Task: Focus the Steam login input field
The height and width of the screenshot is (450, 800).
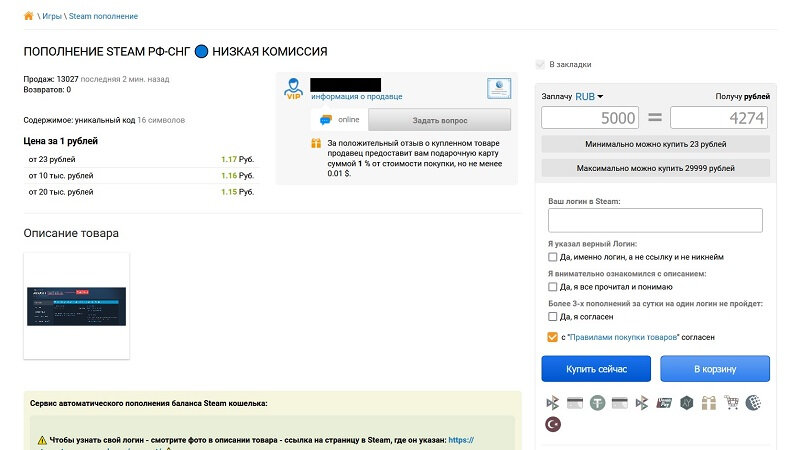Action: pyautogui.click(x=655, y=220)
